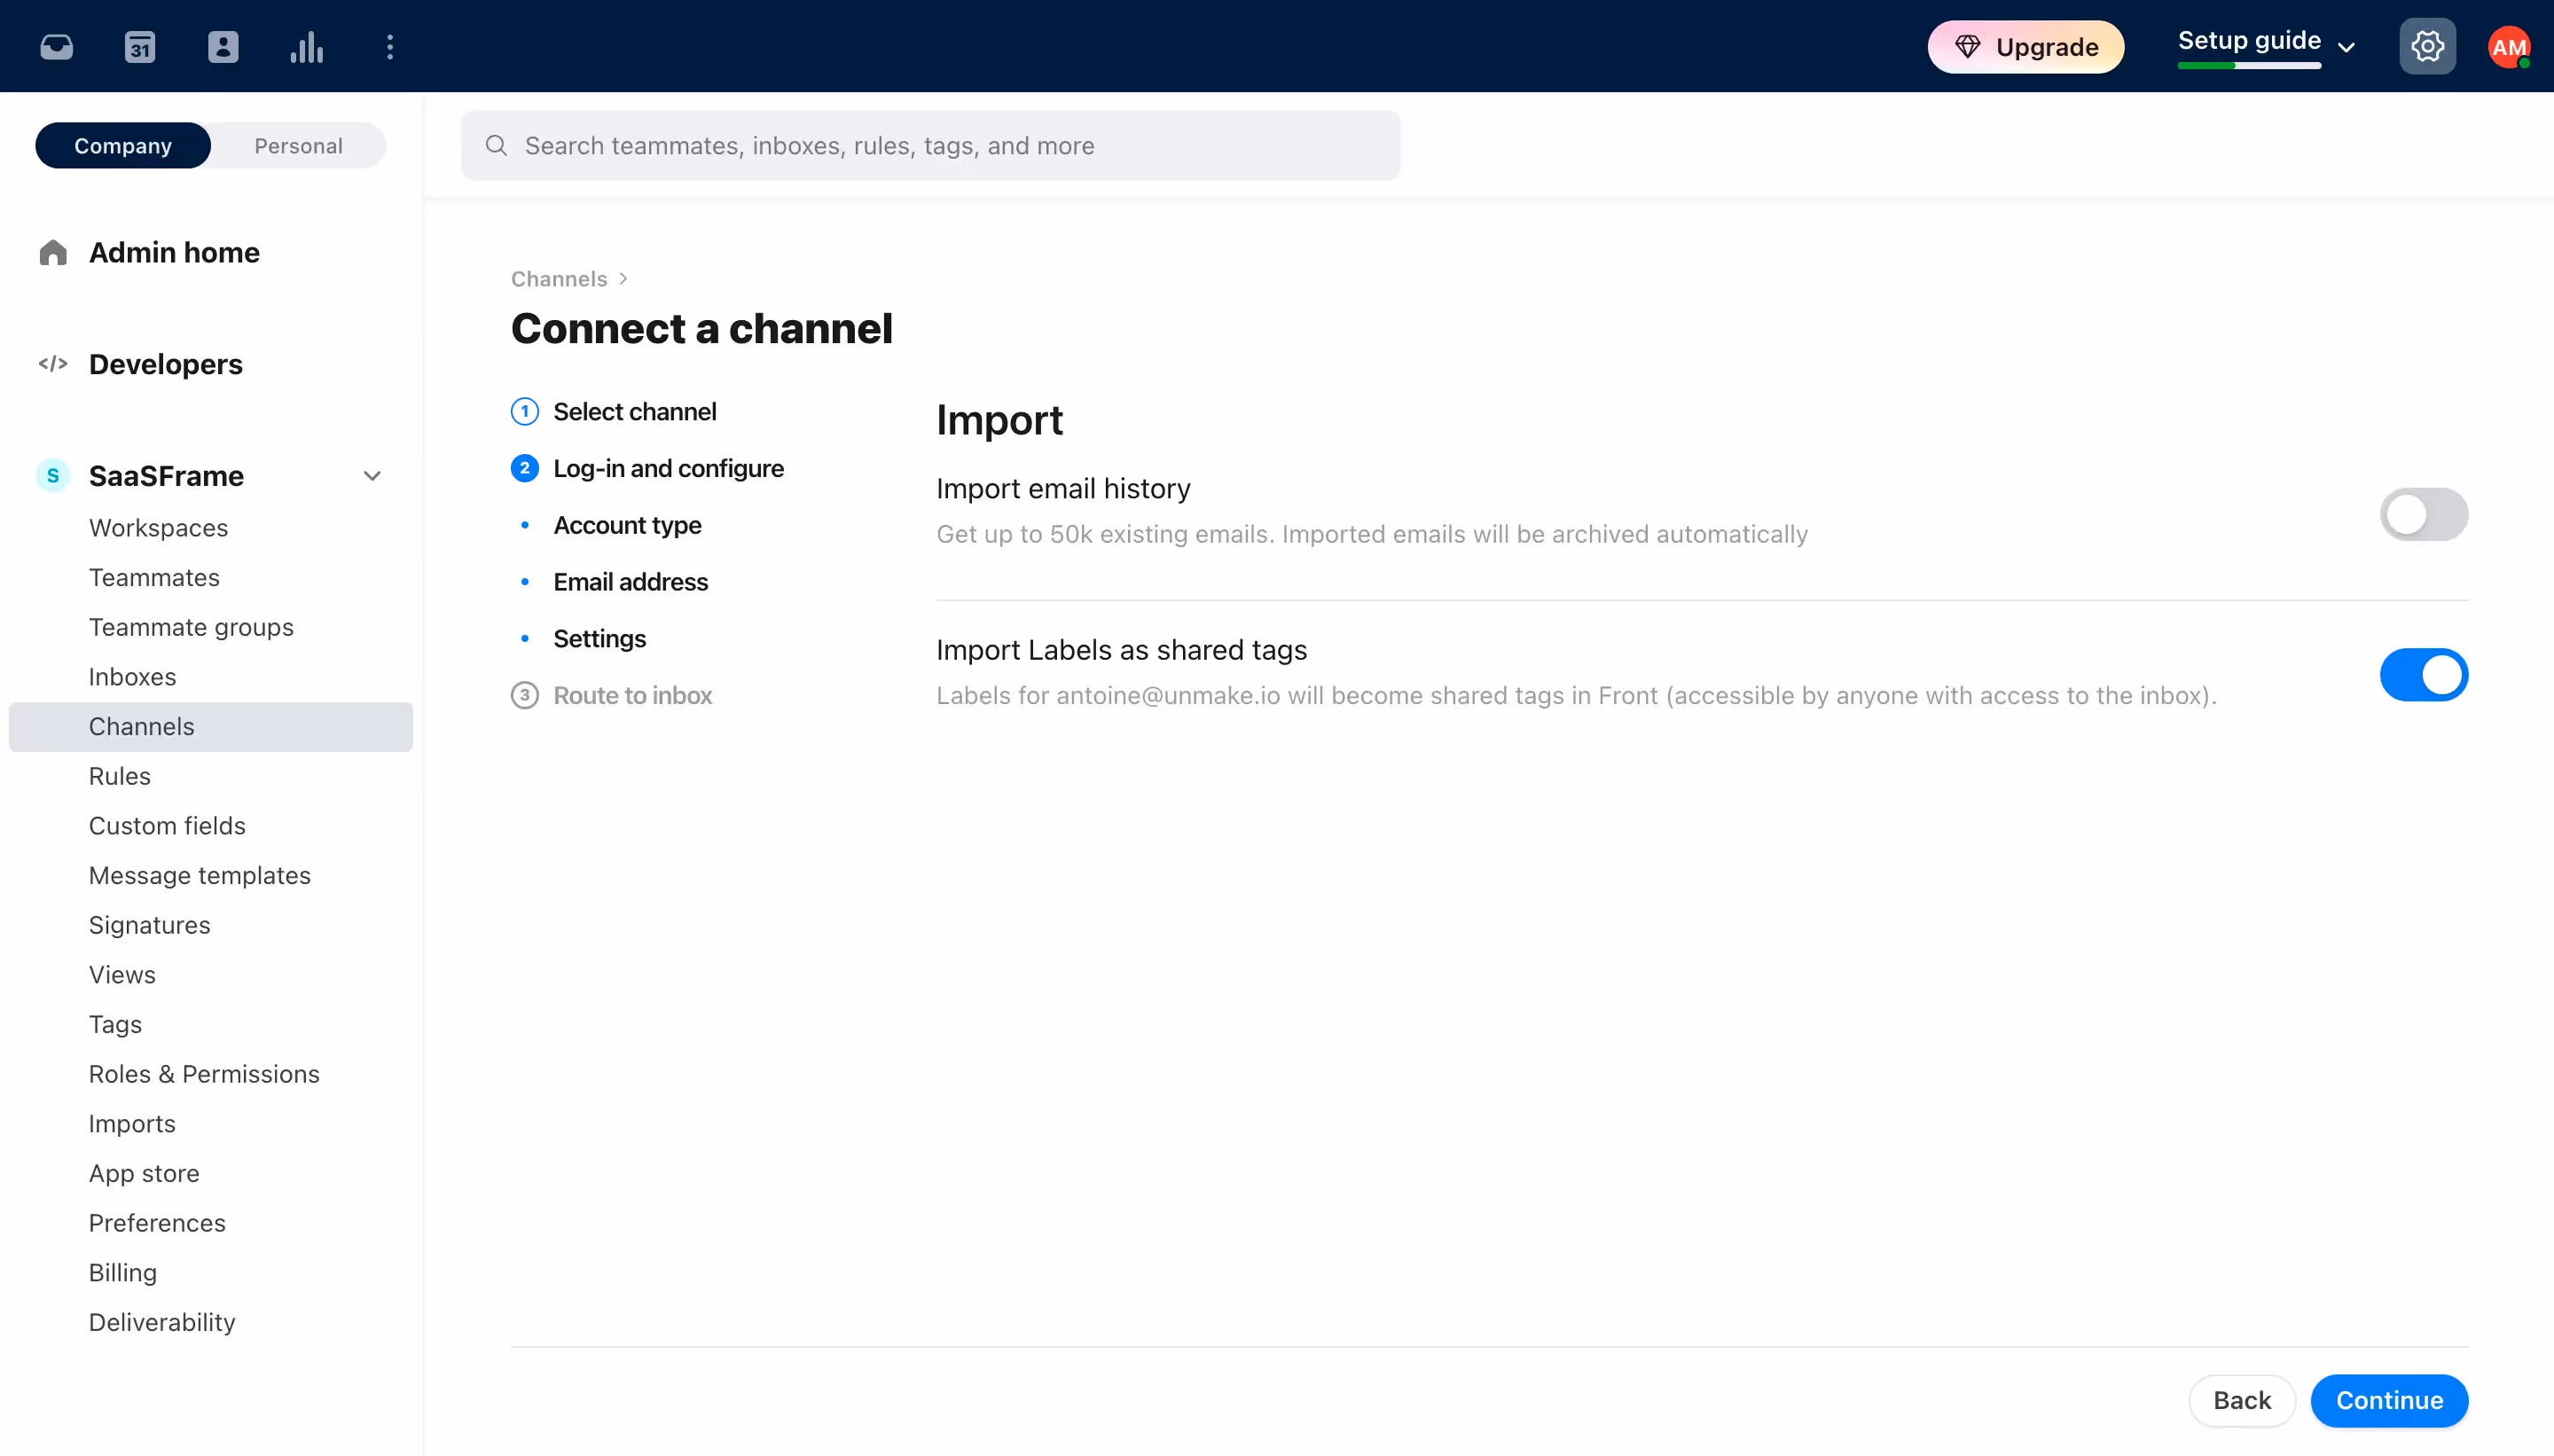2554x1456 pixels.
Task: Open the Settings gear icon
Action: (2426, 46)
